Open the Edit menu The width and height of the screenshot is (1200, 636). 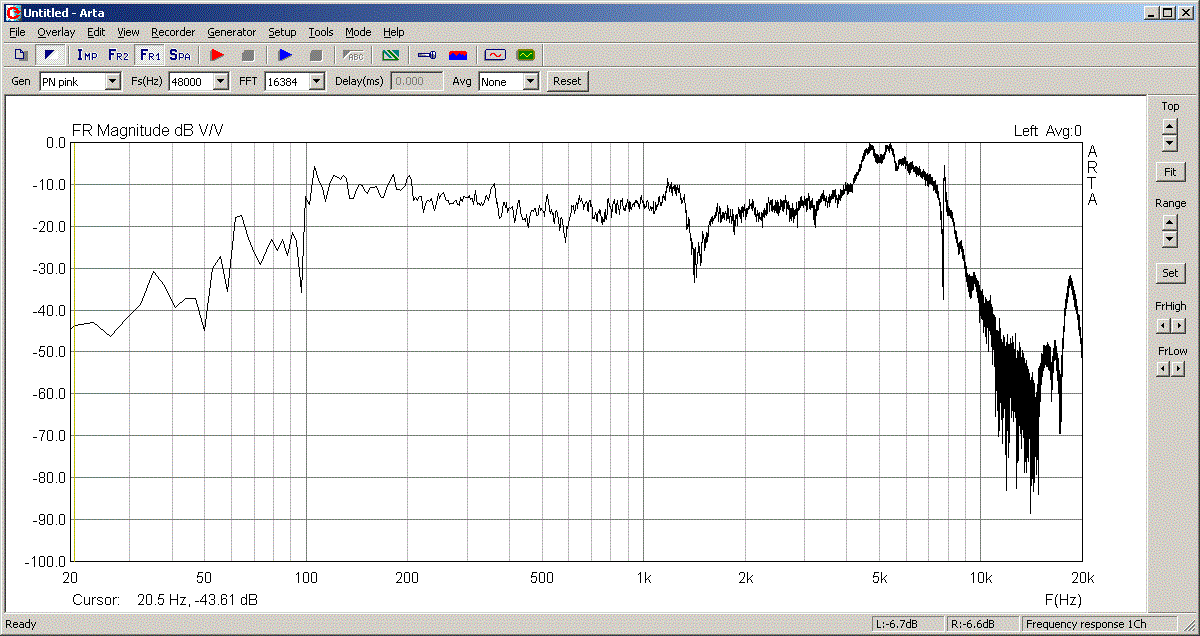[x=96, y=32]
